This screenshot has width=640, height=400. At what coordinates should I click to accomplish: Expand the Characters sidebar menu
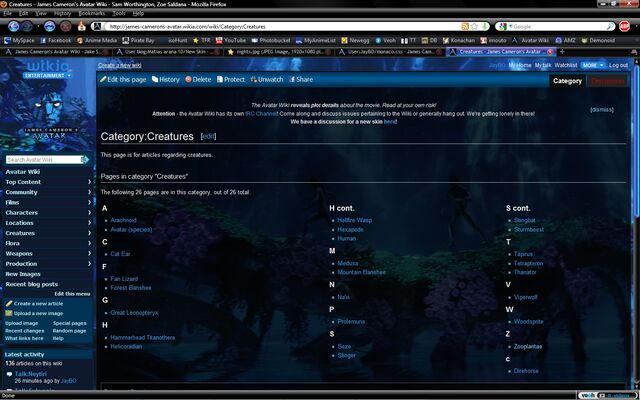[48, 213]
